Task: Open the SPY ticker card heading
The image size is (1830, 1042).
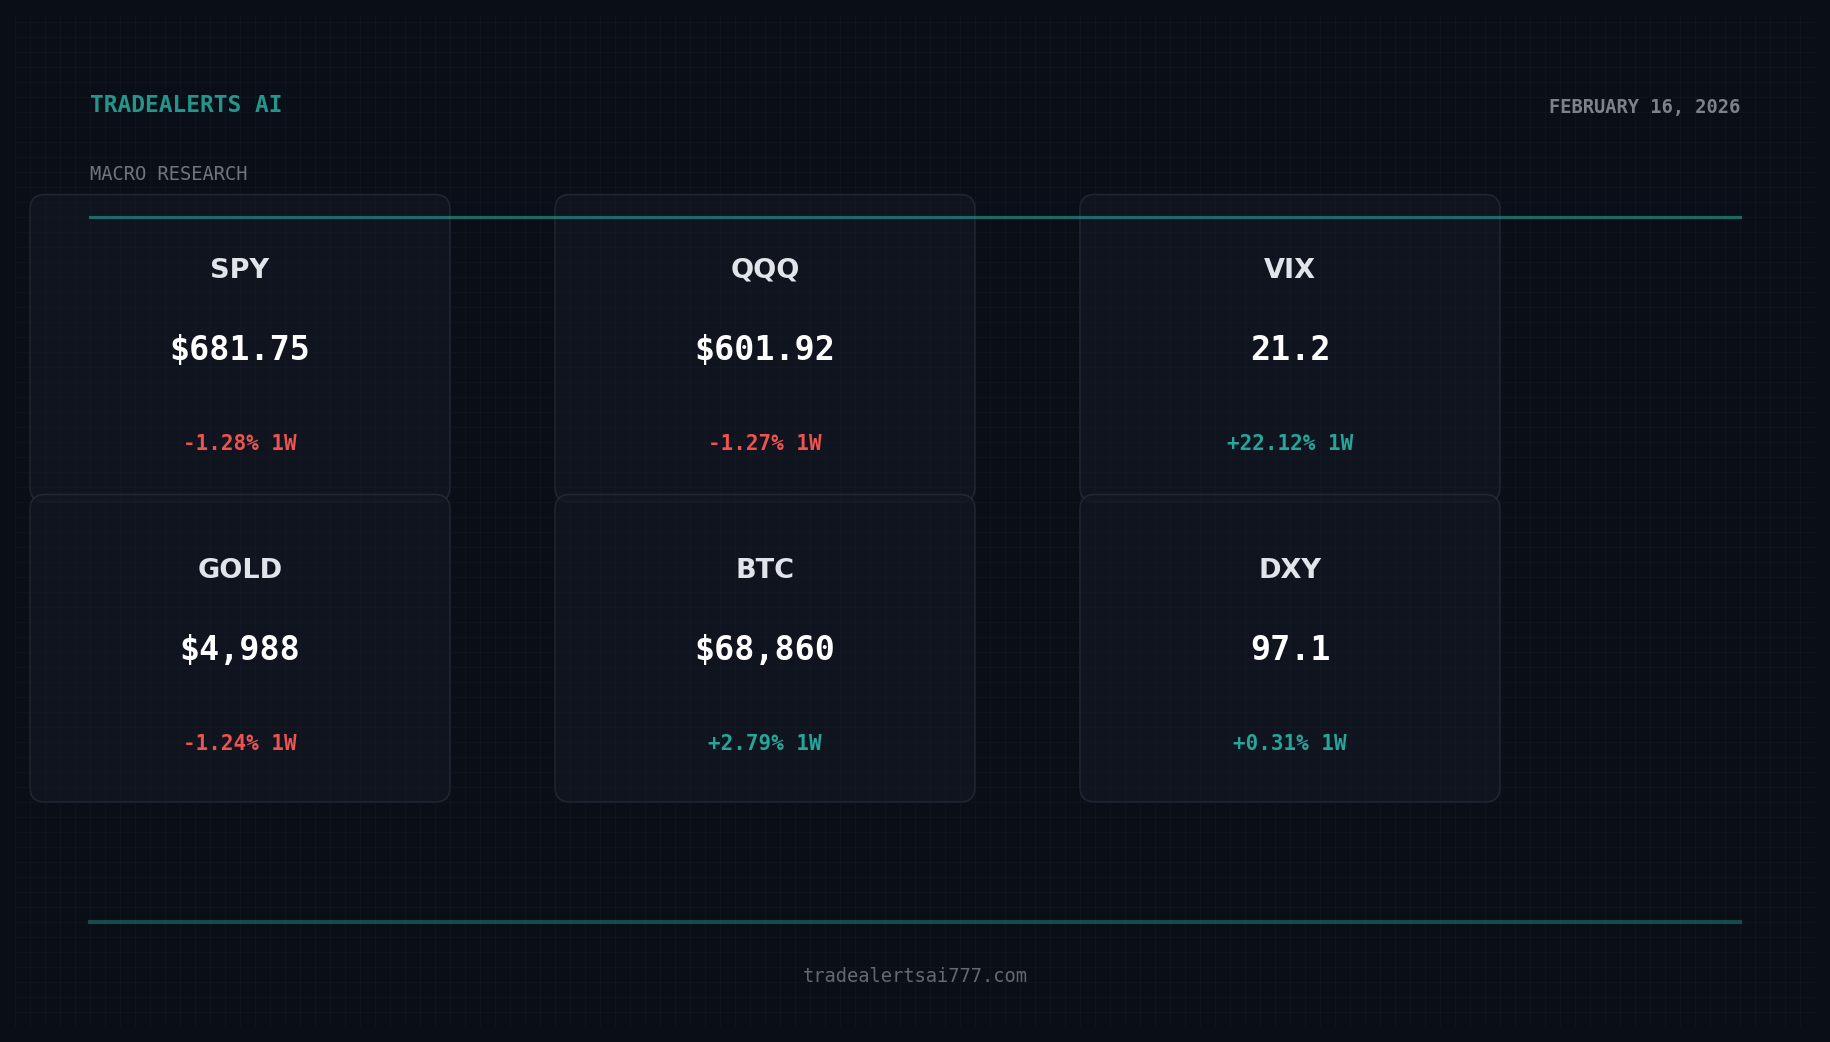Action: 240,269
